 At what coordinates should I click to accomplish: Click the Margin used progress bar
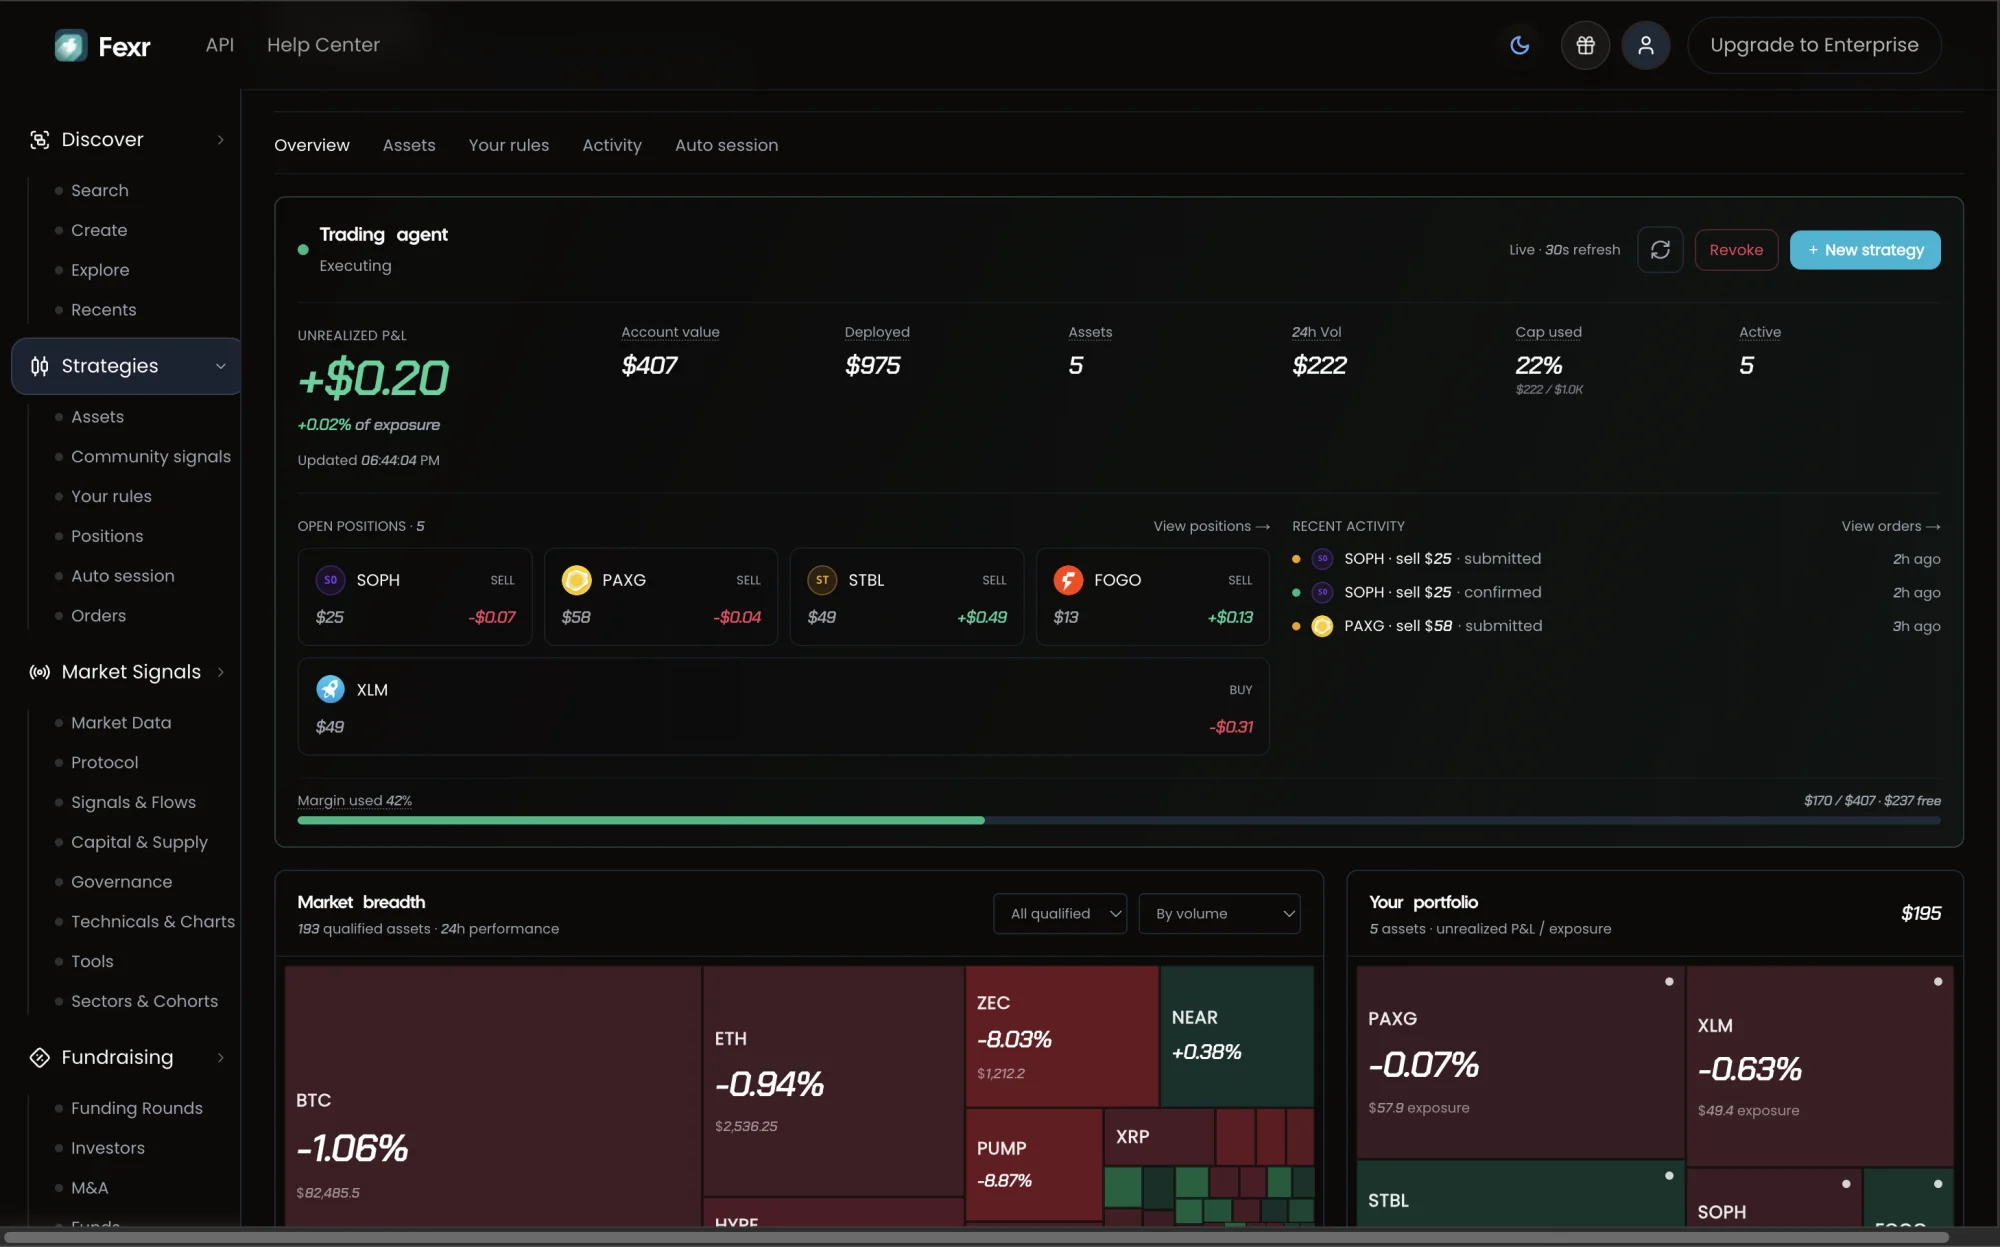tap(1119, 820)
